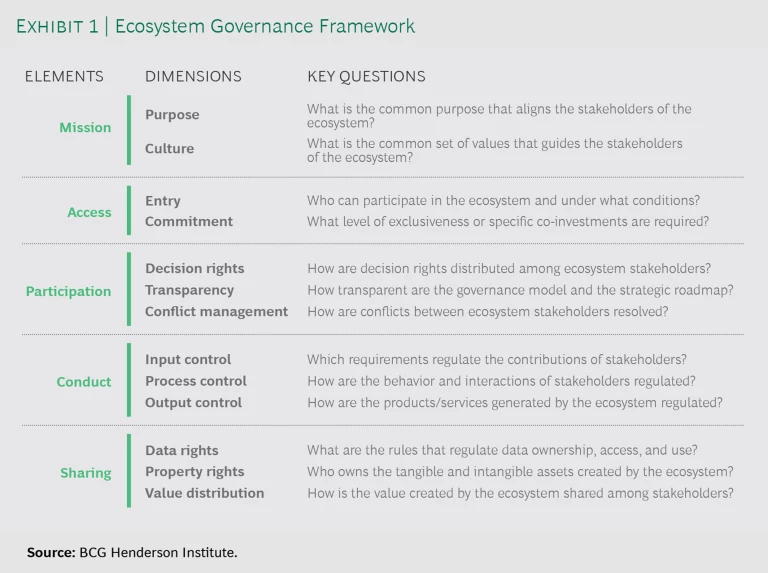The image size is (768, 573).
Task: Click the Purpose dimension
Action: (x=172, y=115)
